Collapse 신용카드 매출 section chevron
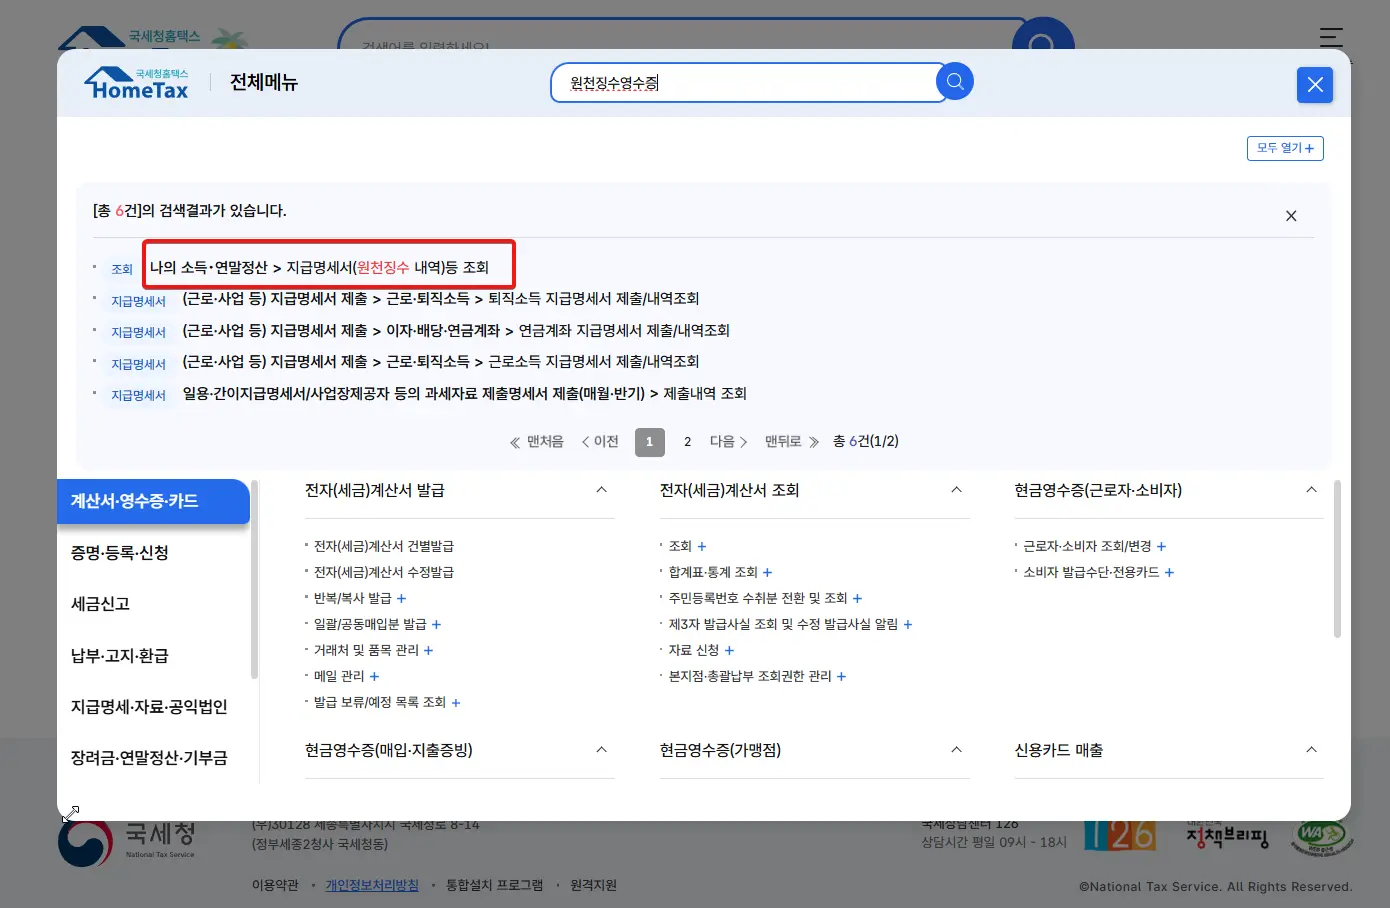The width and height of the screenshot is (1390, 908). [1311, 750]
